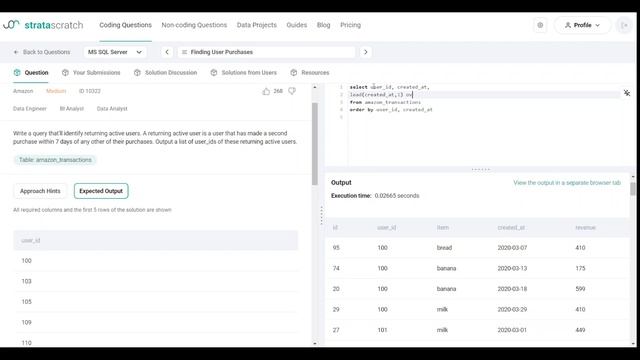
Task: Open the question list icon beside Finding User Purchases
Action: 184,52
